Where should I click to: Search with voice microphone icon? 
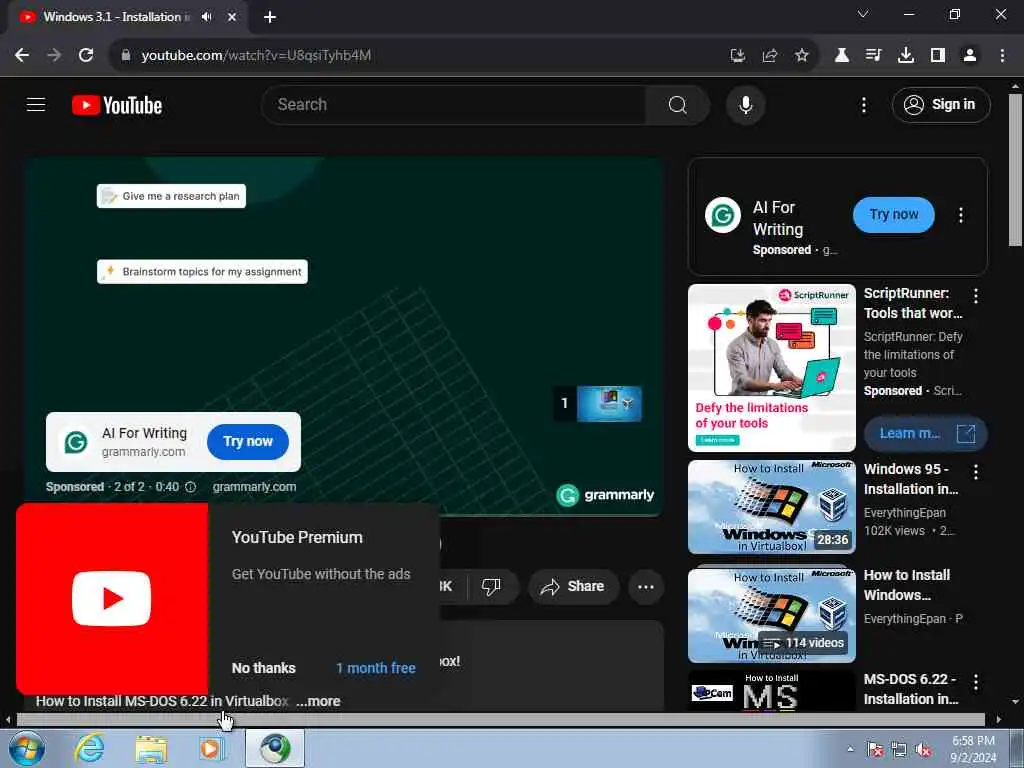pyautogui.click(x=745, y=104)
